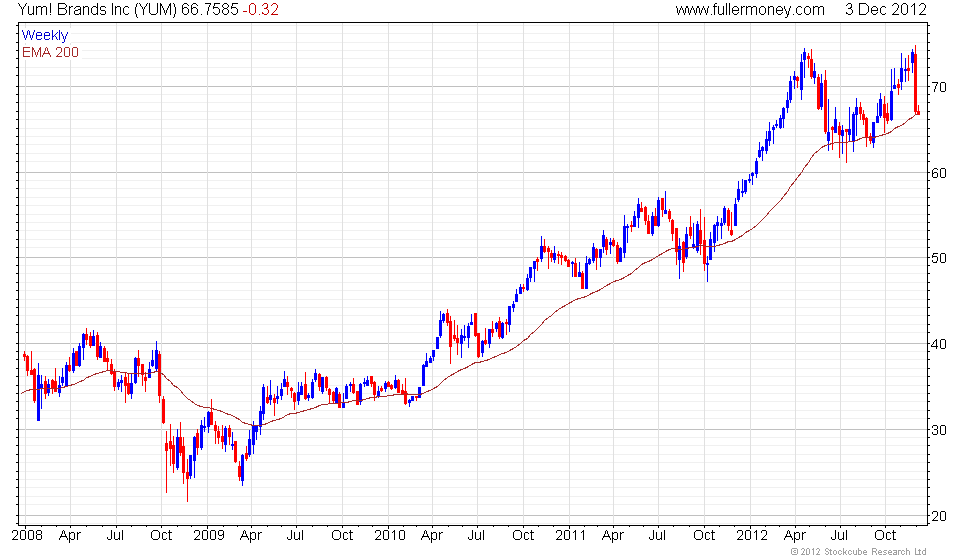Click the date '3 Dec 2012'

pyautogui.click(x=886, y=9)
